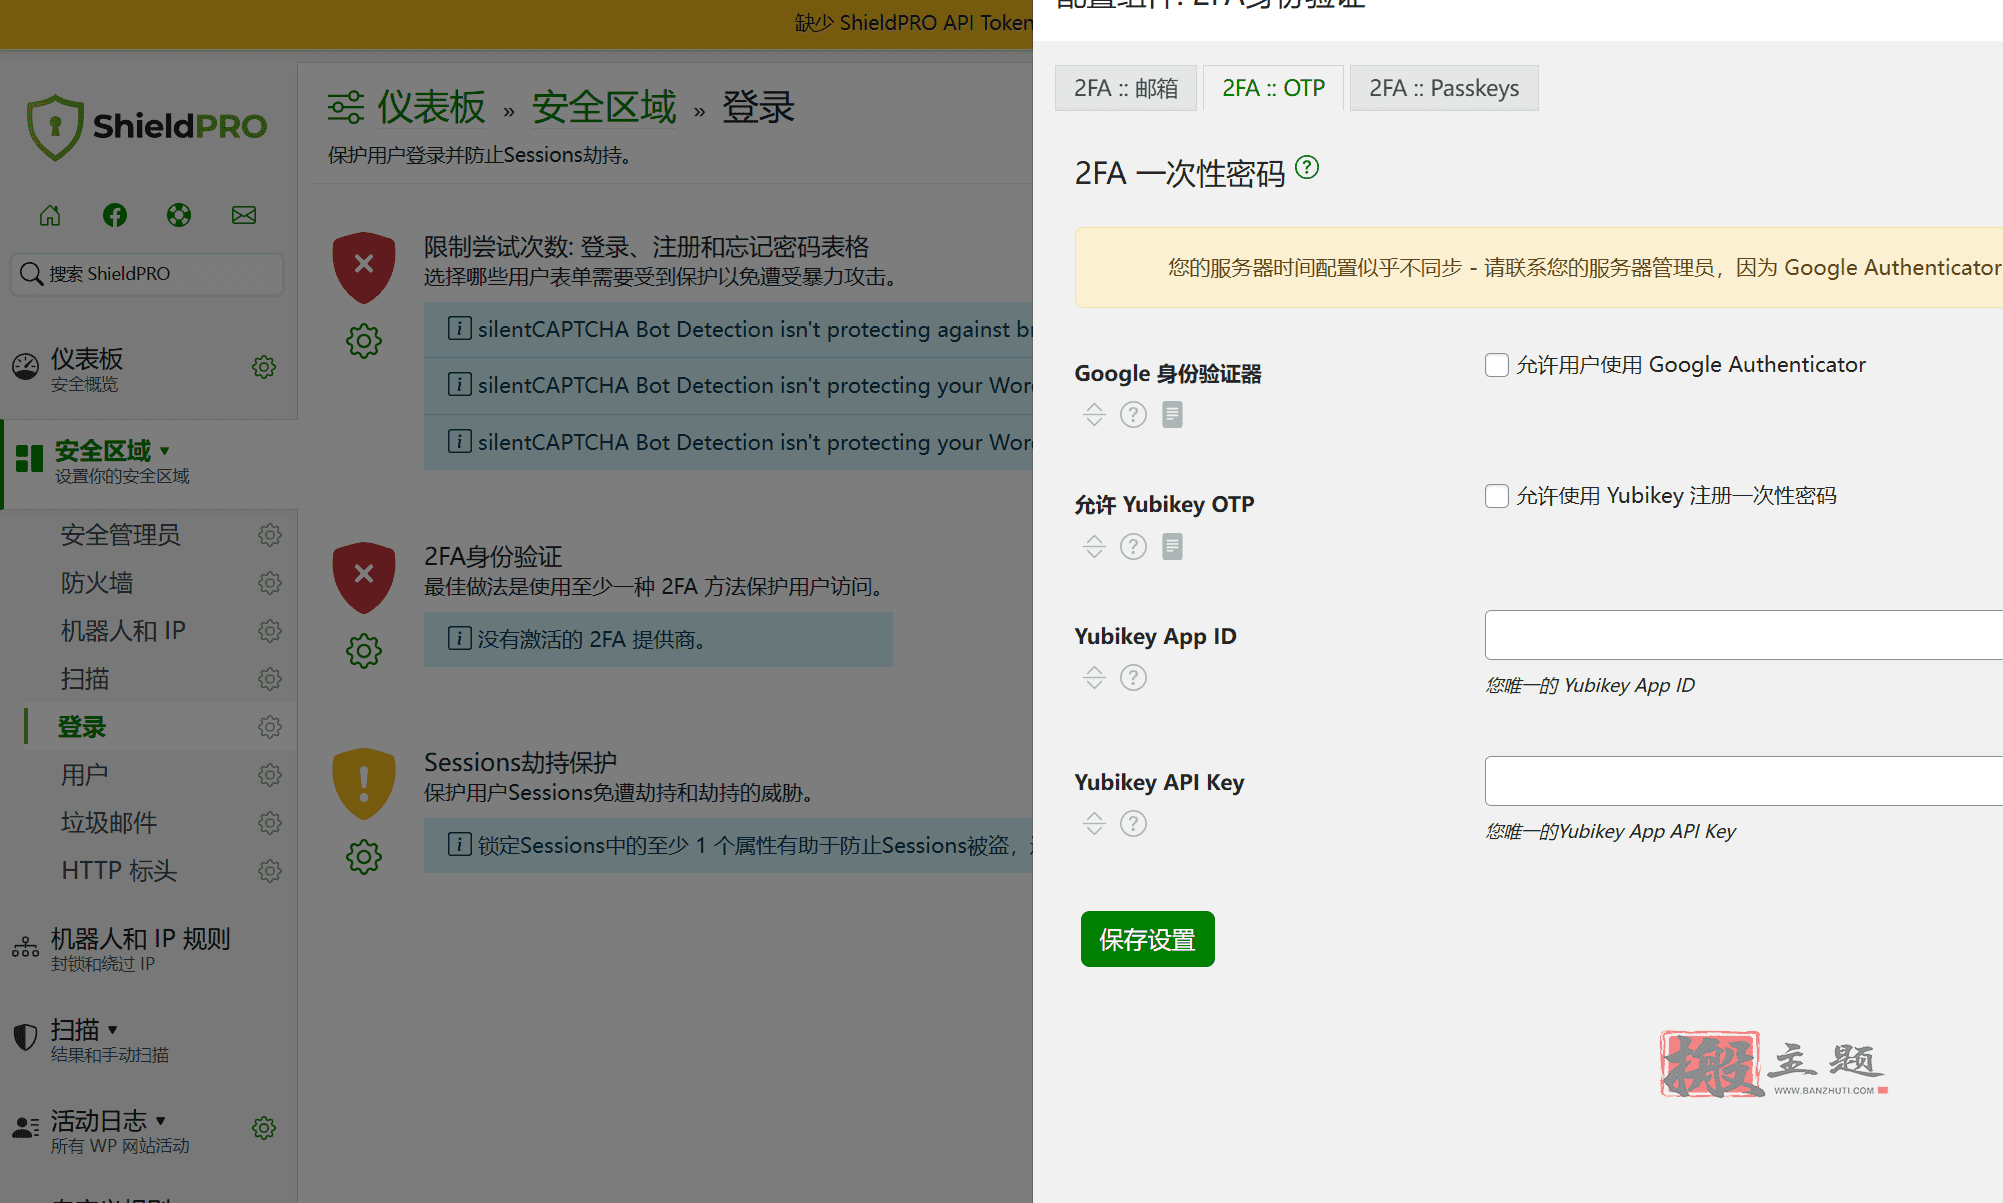Open gear settings for 活动日志
The height and width of the screenshot is (1203, 2003).
pyautogui.click(x=264, y=1128)
